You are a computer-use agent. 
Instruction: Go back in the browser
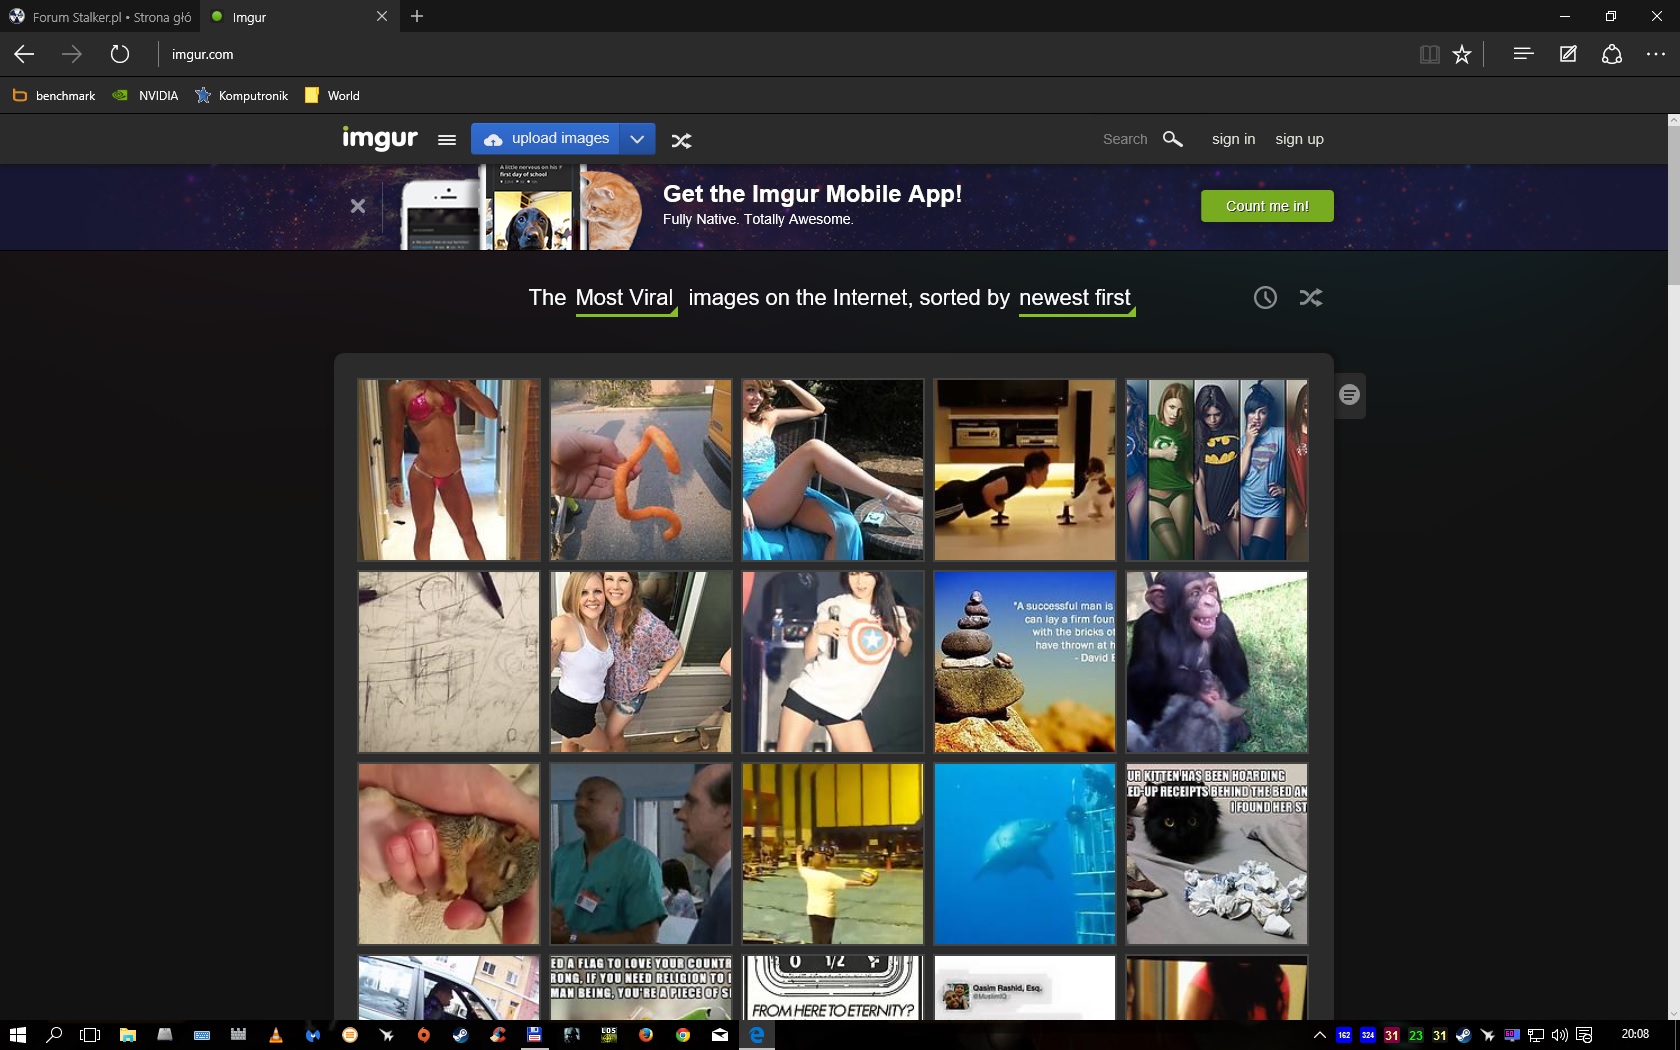[24, 54]
